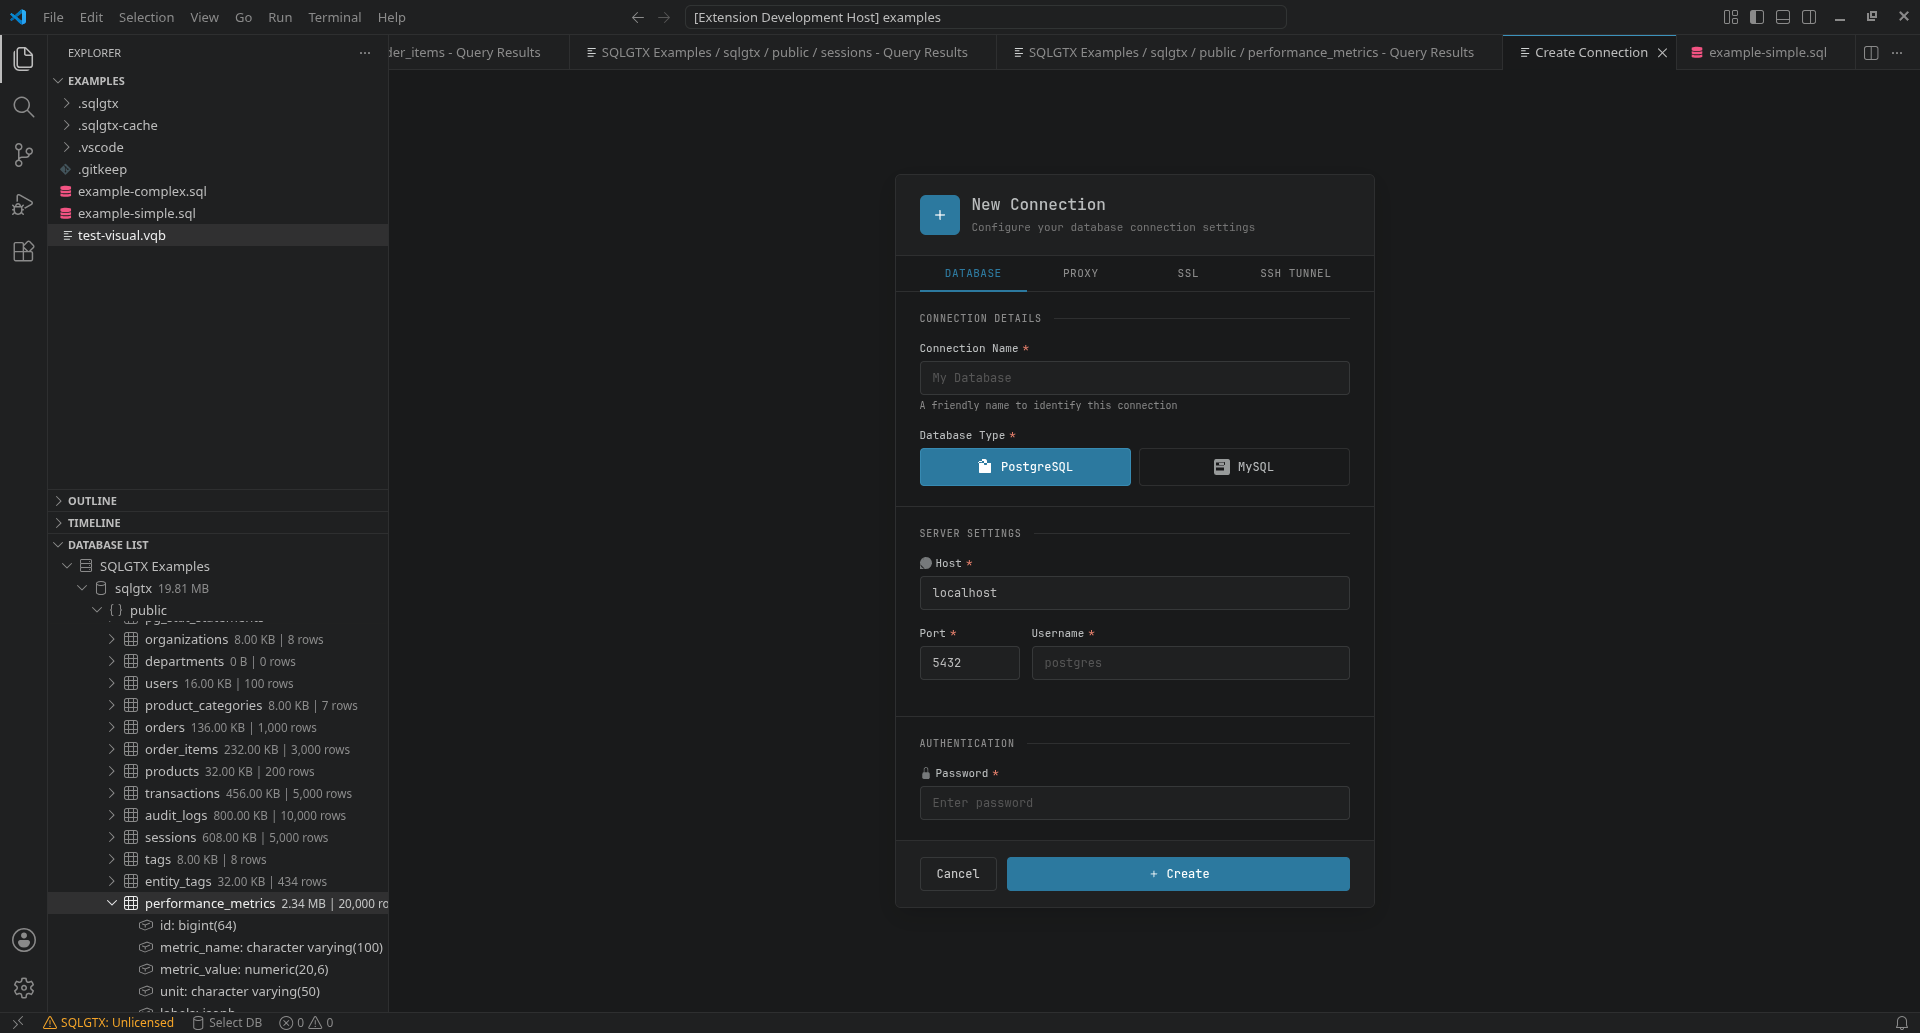Image resolution: width=1920 pixels, height=1033 pixels.
Task: Toggle the Primary Side Bar icon
Action: [1757, 17]
